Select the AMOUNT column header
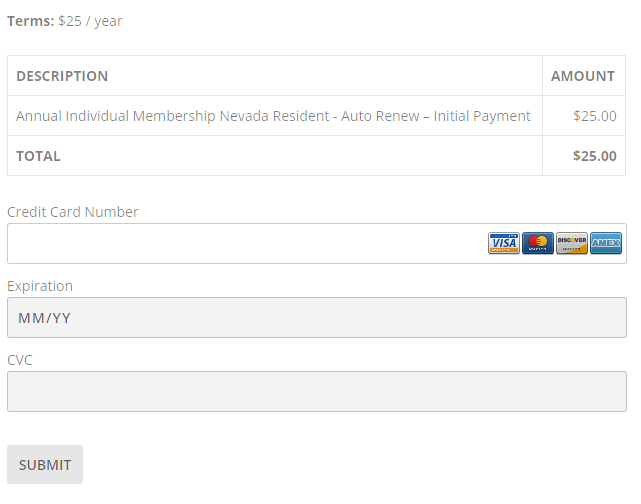This screenshot has width=641, height=504. (x=583, y=76)
